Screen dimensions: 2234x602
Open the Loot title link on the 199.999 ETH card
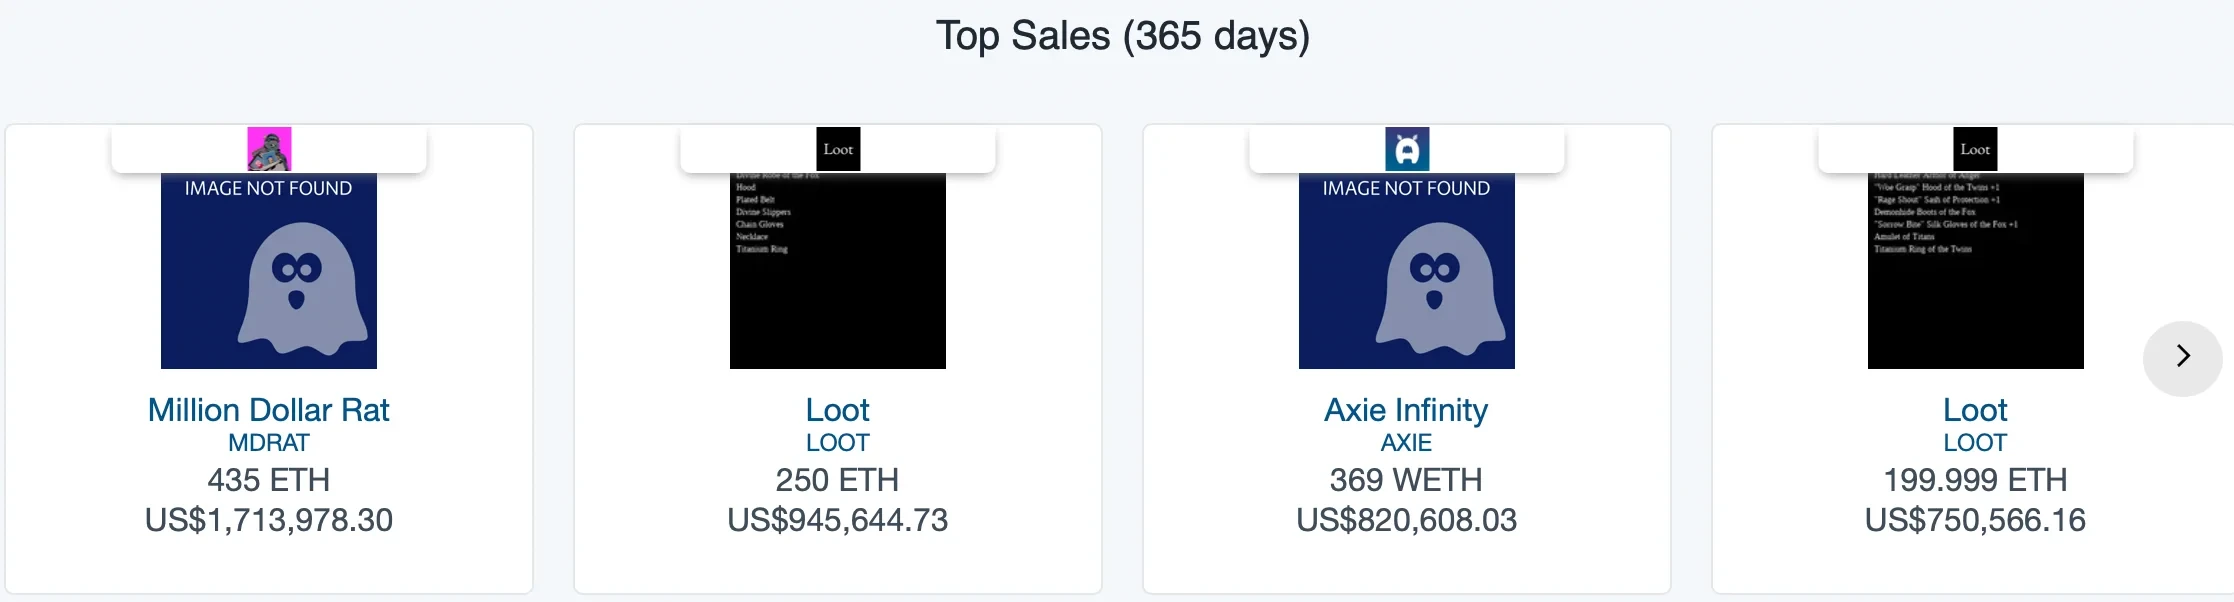coord(1975,410)
